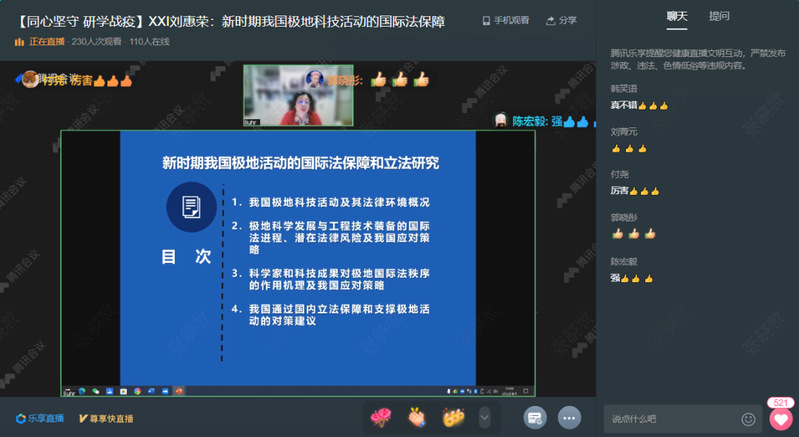This screenshot has width=799, height=437.
Task: Click the document icon beside 目次
Action: [189, 207]
